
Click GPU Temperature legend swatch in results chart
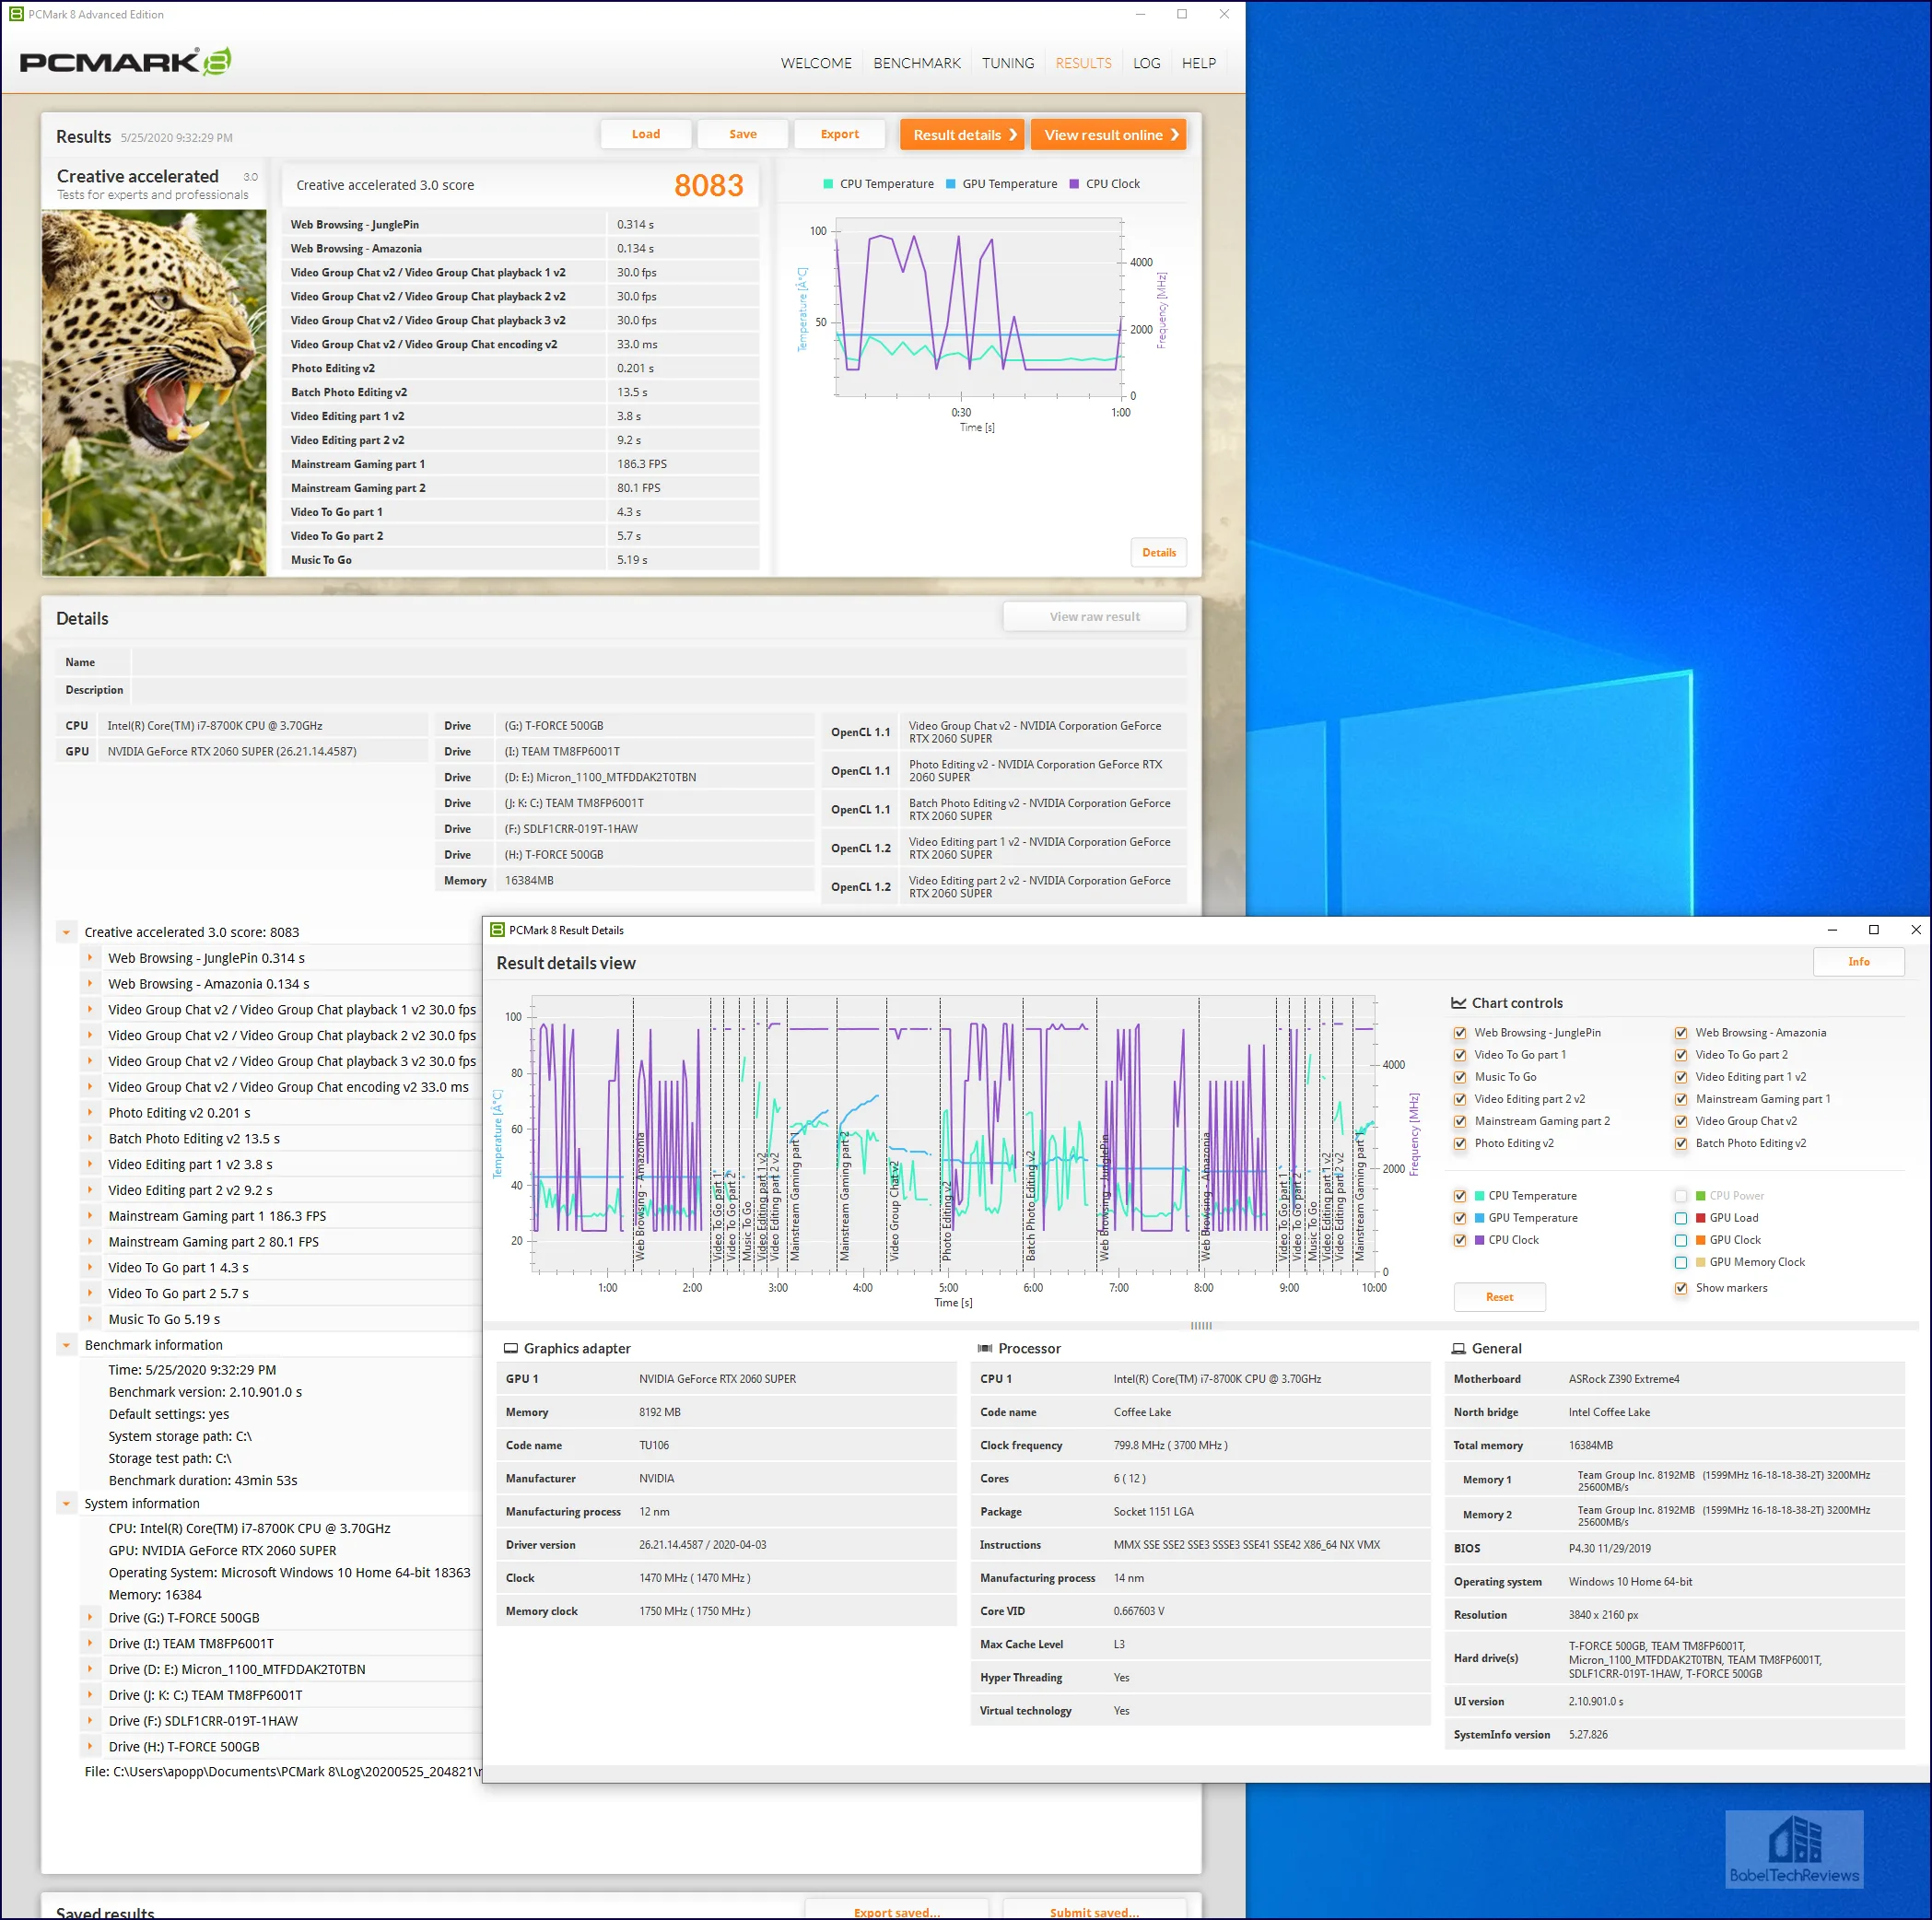coord(950,184)
